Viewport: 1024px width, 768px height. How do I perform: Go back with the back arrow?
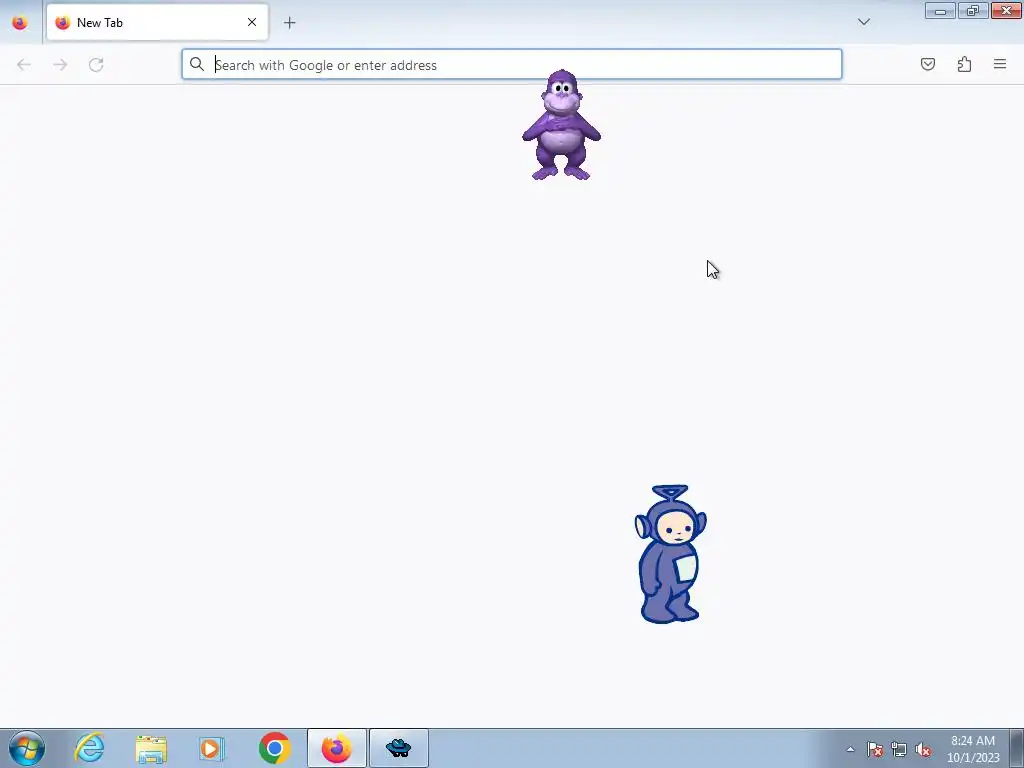click(24, 65)
